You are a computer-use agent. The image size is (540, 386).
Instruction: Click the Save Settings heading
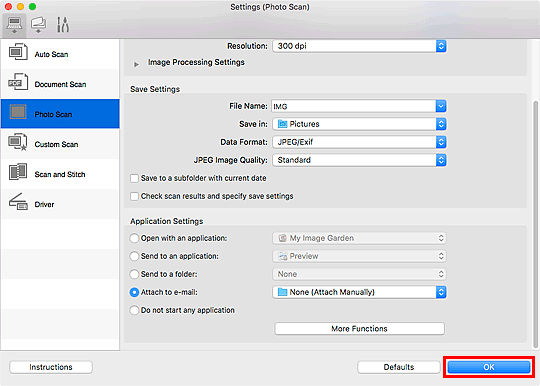(x=155, y=89)
